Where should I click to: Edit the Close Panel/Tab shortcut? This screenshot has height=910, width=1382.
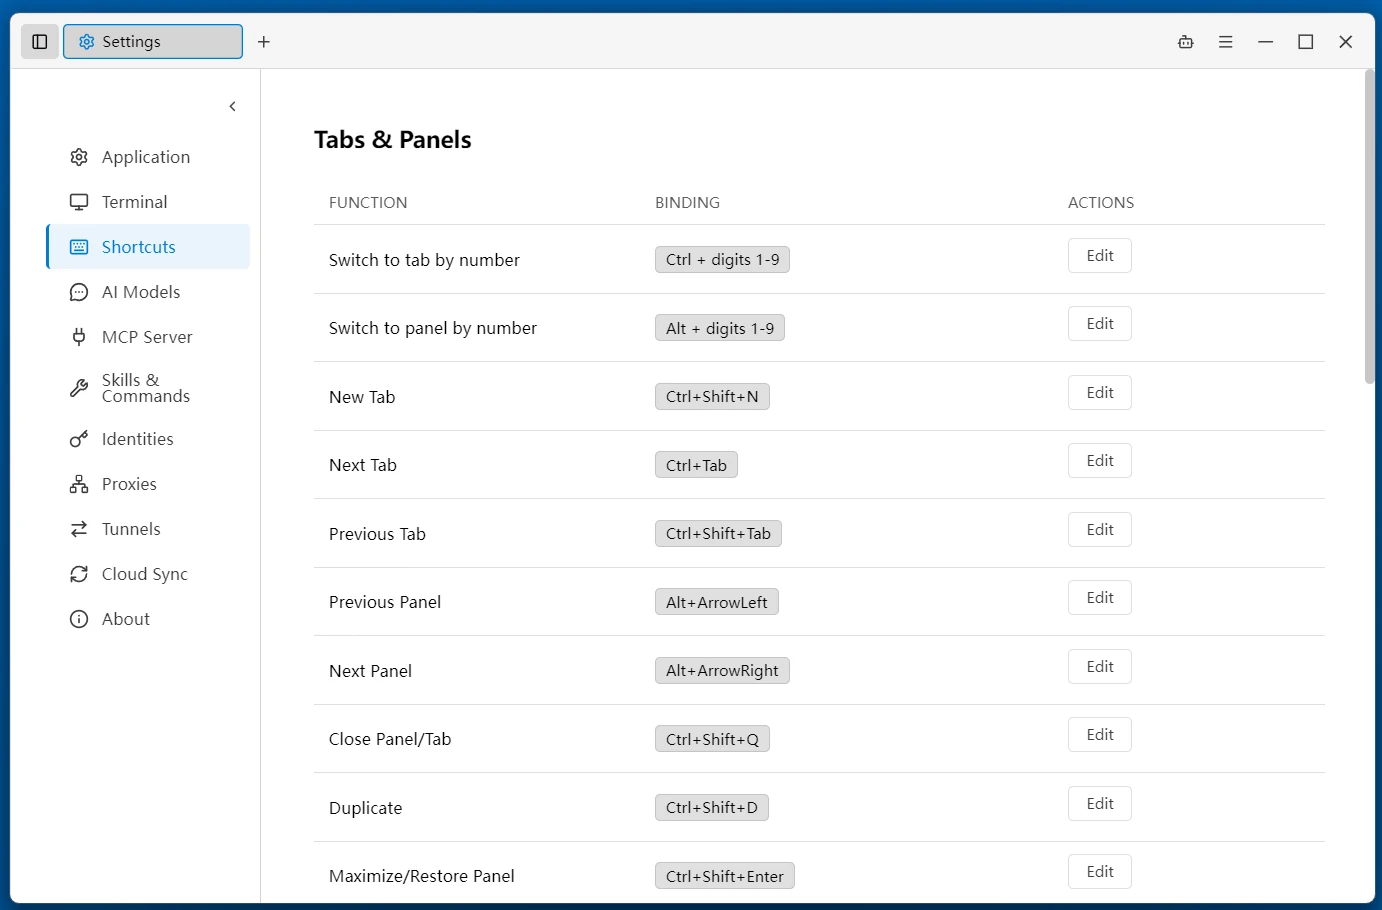point(1100,735)
